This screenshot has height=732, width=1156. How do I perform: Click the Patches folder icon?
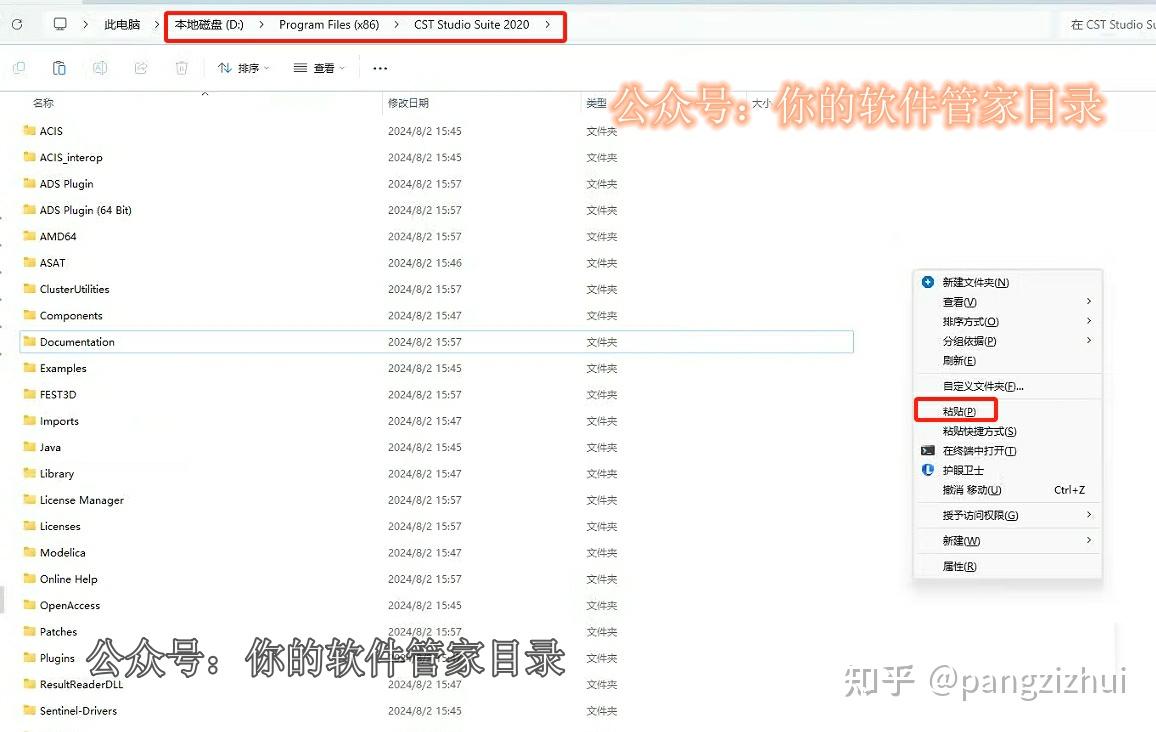(29, 631)
